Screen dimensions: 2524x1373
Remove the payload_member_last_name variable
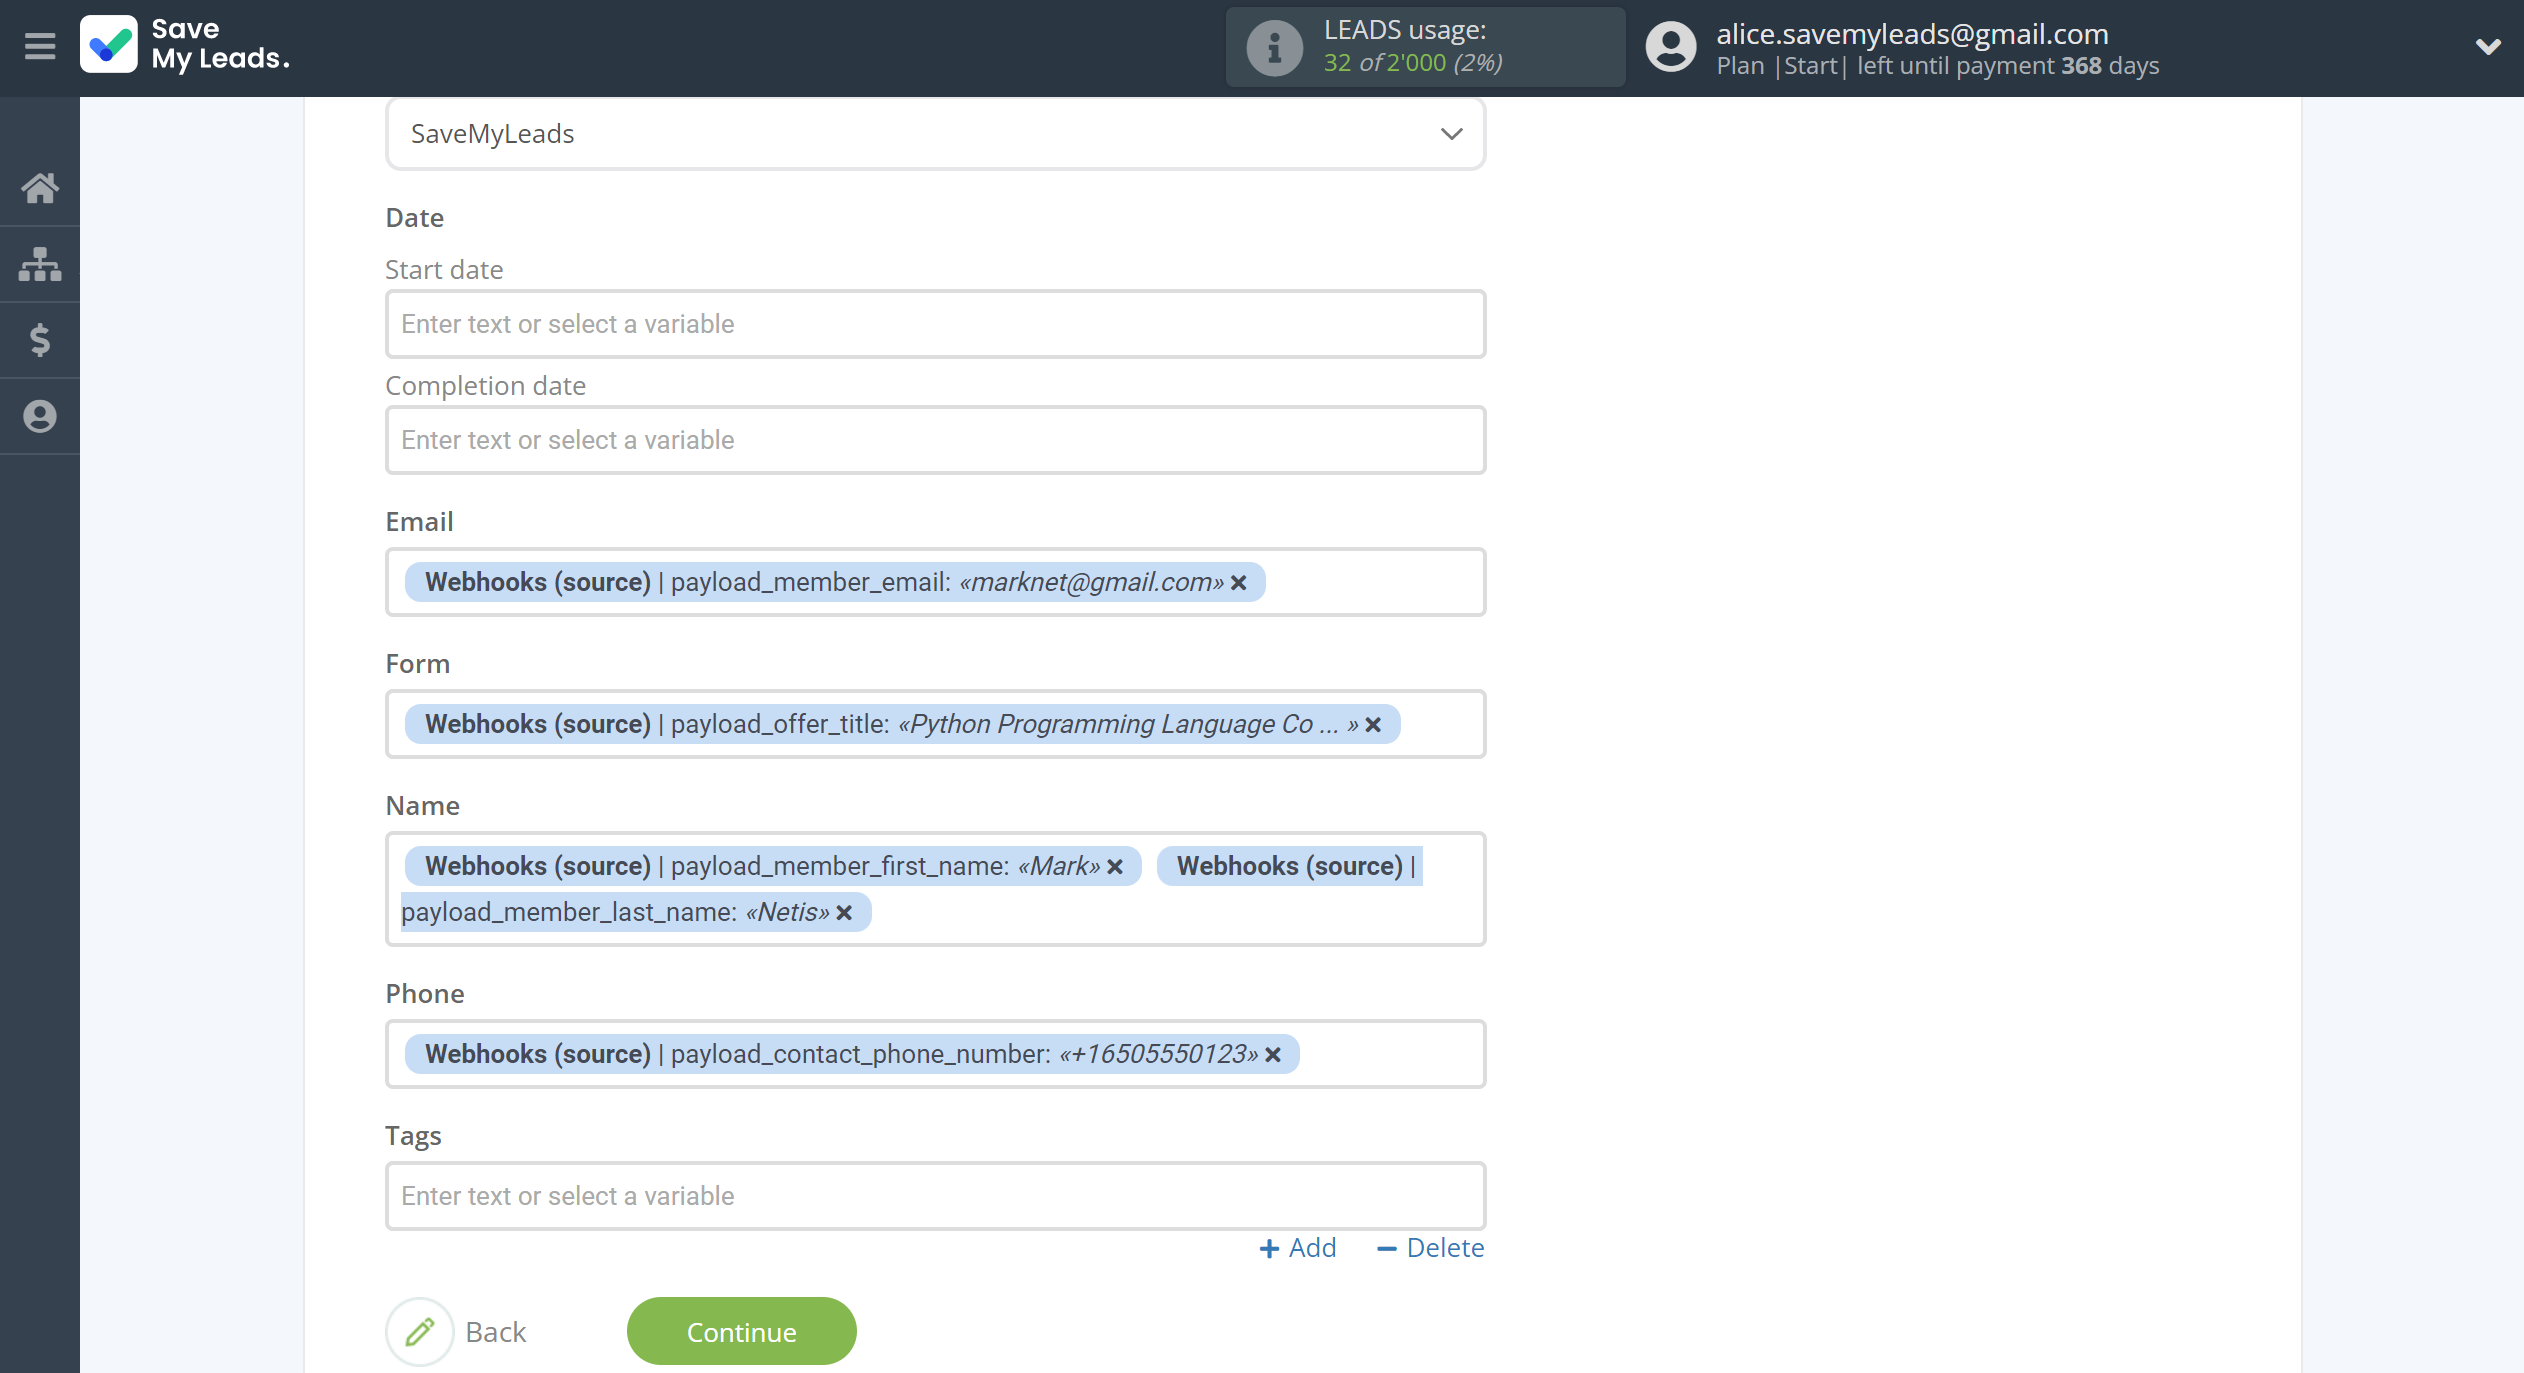pyautogui.click(x=844, y=913)
